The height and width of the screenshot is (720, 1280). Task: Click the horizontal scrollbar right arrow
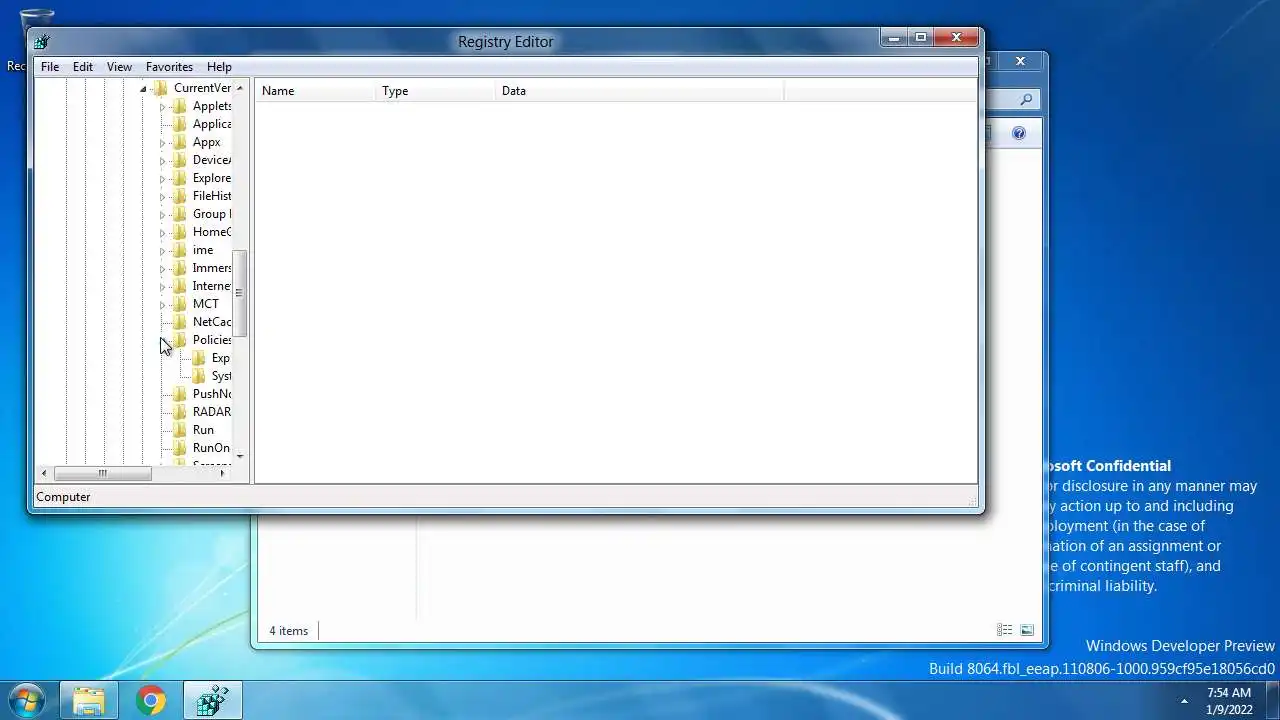coord(222,473)
